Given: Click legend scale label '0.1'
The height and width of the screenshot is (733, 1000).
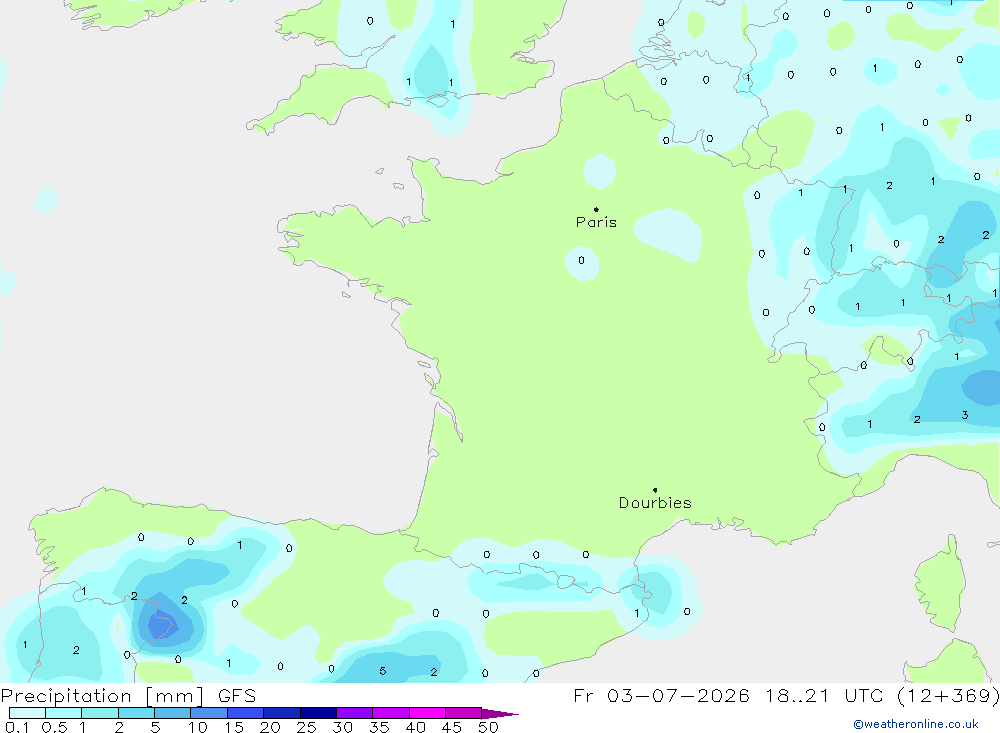Looking at the screenshot, I should point(17,727).
